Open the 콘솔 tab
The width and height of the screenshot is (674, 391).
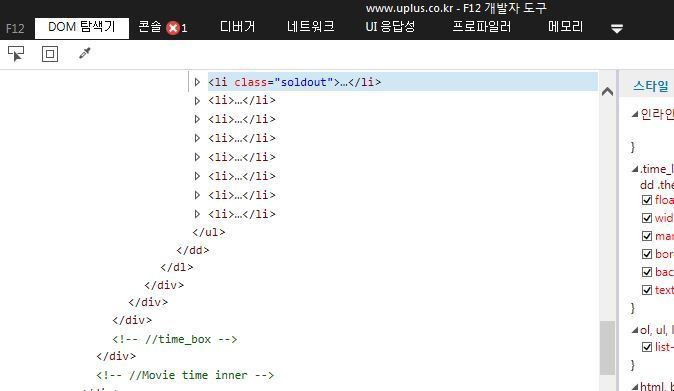point(150,27)
